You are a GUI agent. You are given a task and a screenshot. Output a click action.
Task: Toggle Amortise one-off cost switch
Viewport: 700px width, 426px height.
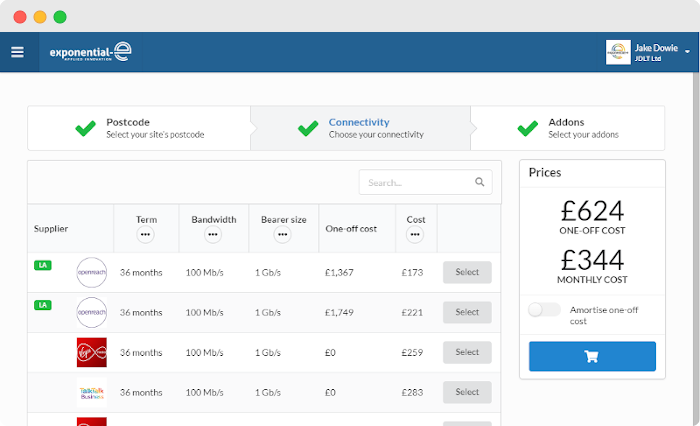point(544,309)
